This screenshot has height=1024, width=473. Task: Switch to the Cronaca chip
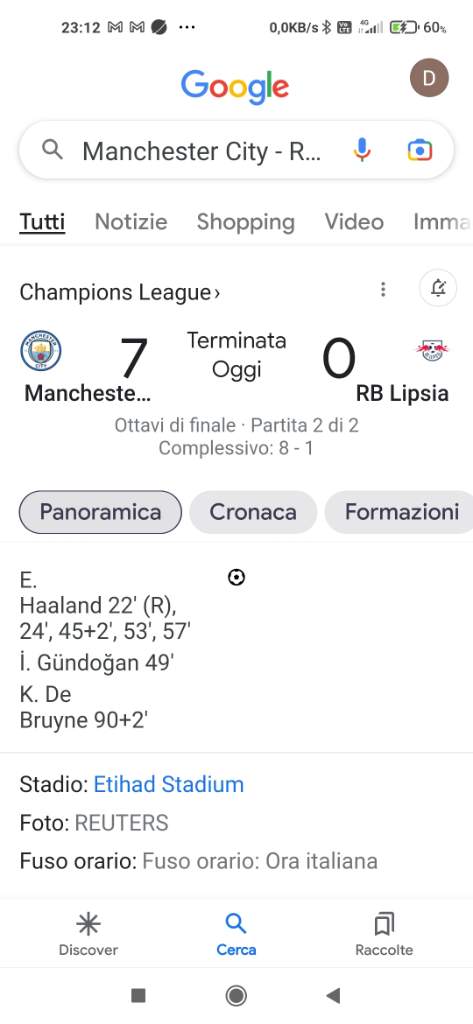tap(253, 512)
